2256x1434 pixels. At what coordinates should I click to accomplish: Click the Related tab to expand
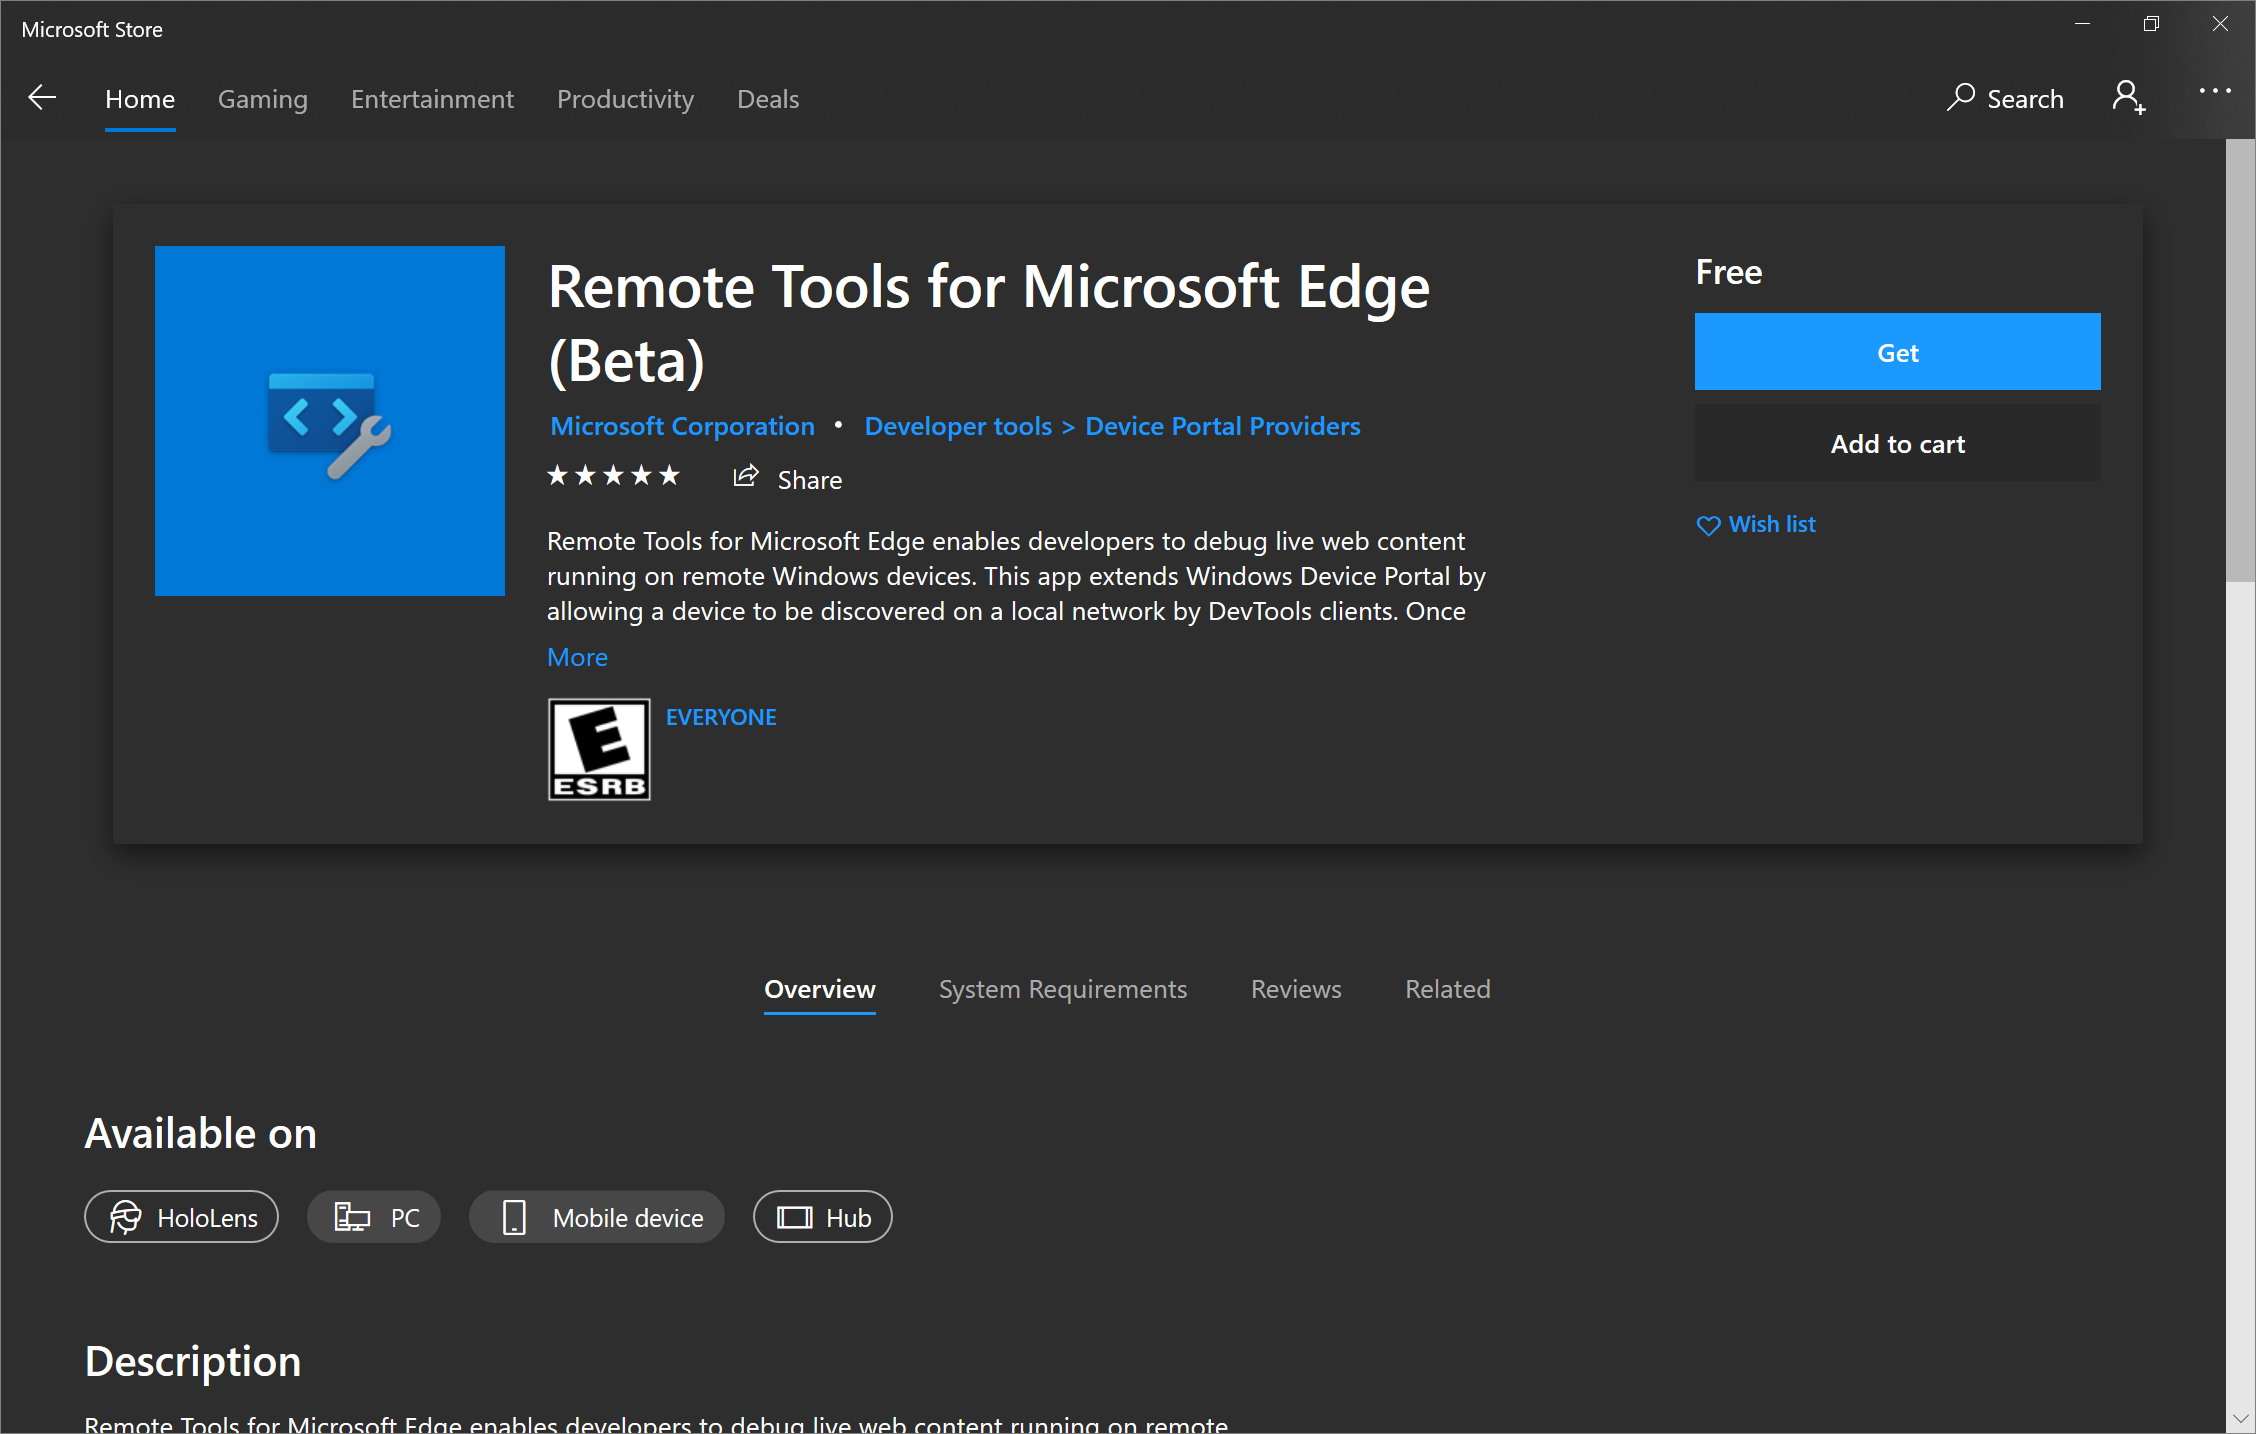click(x=1445, y=988)
